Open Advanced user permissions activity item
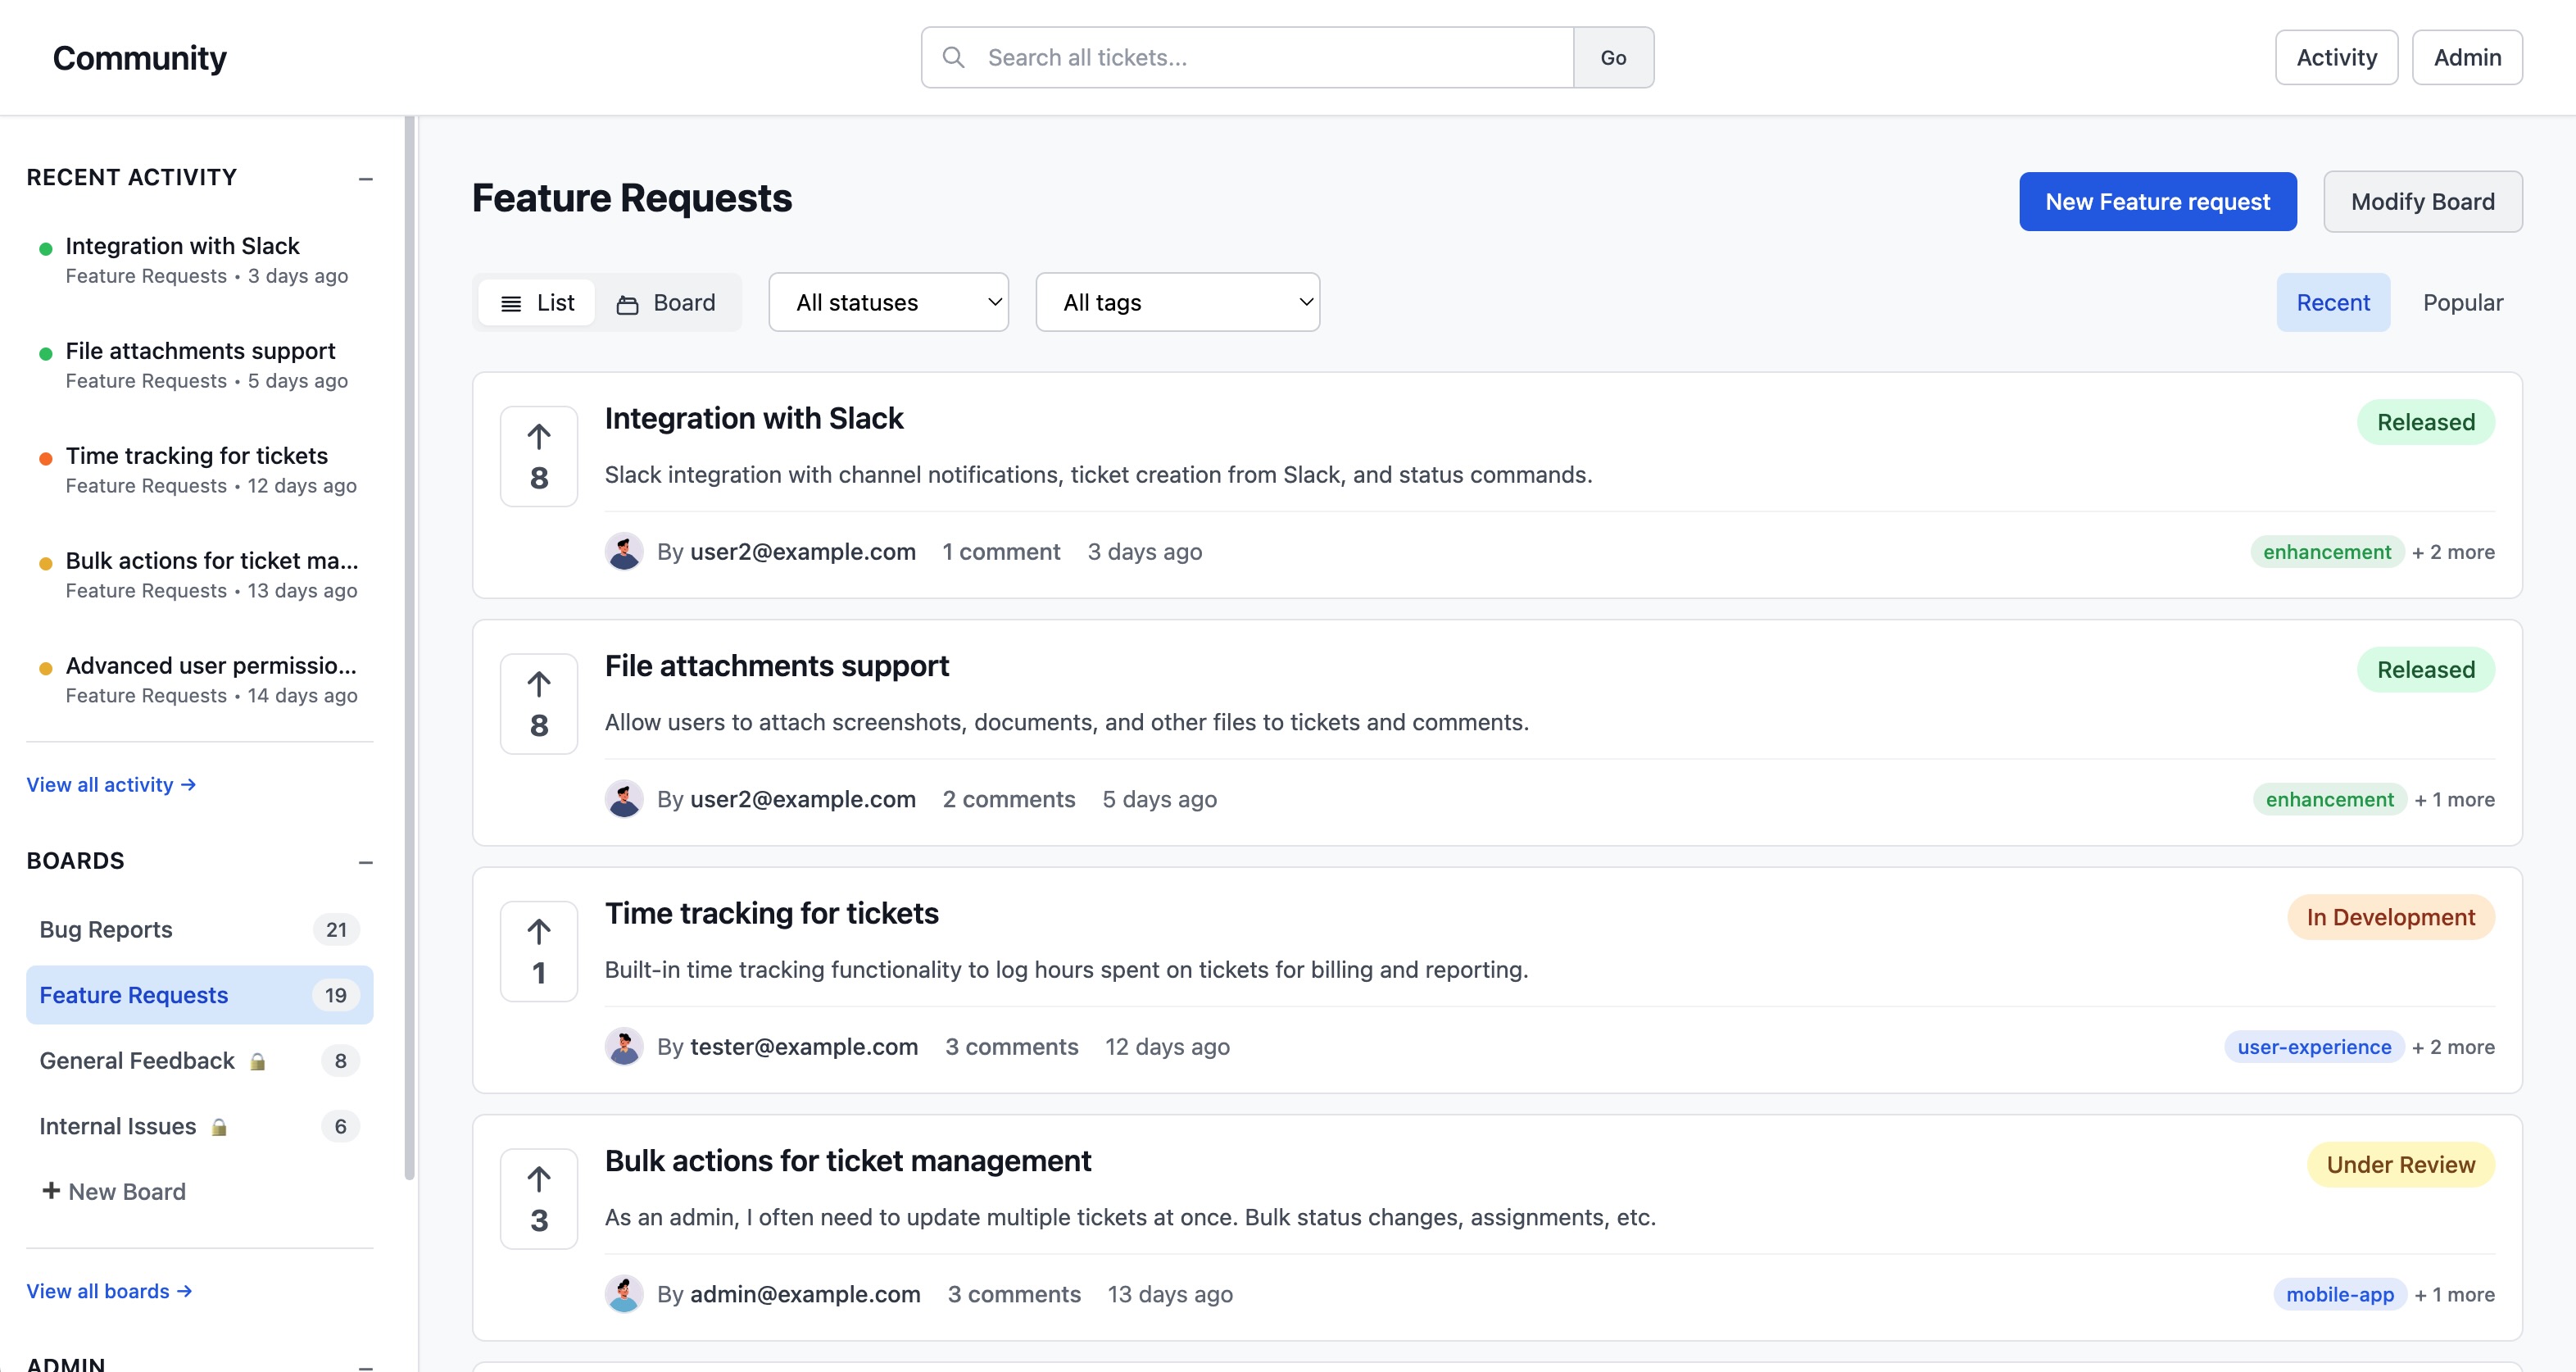This screenshot has width=2576, height=1372. [200, 679]
